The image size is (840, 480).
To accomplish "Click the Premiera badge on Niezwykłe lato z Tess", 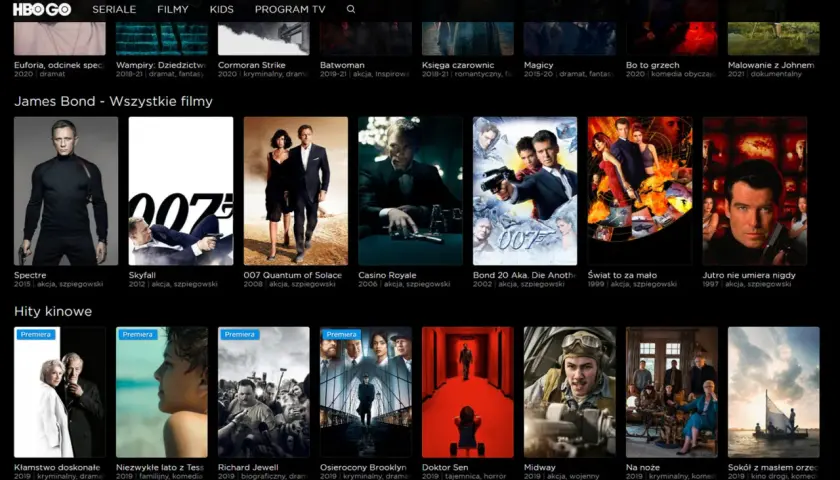I will click(138, 334).
